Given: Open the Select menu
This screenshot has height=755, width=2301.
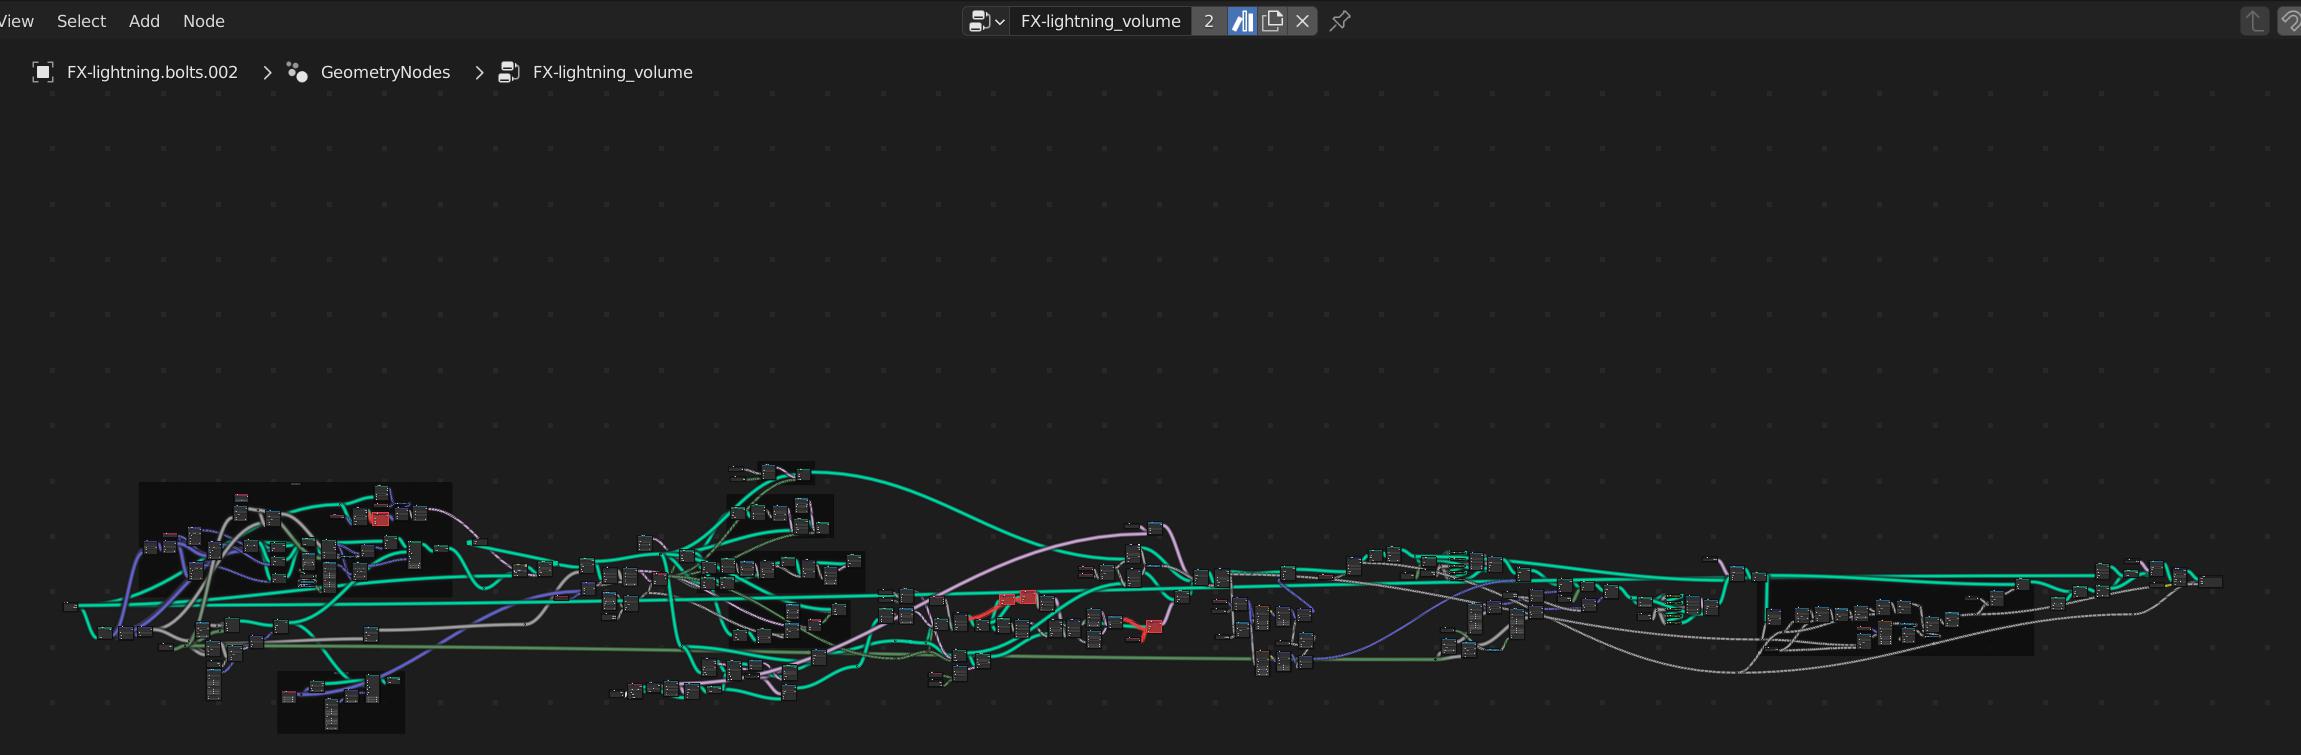Looking at the screenshot, I should pos(81,21).
